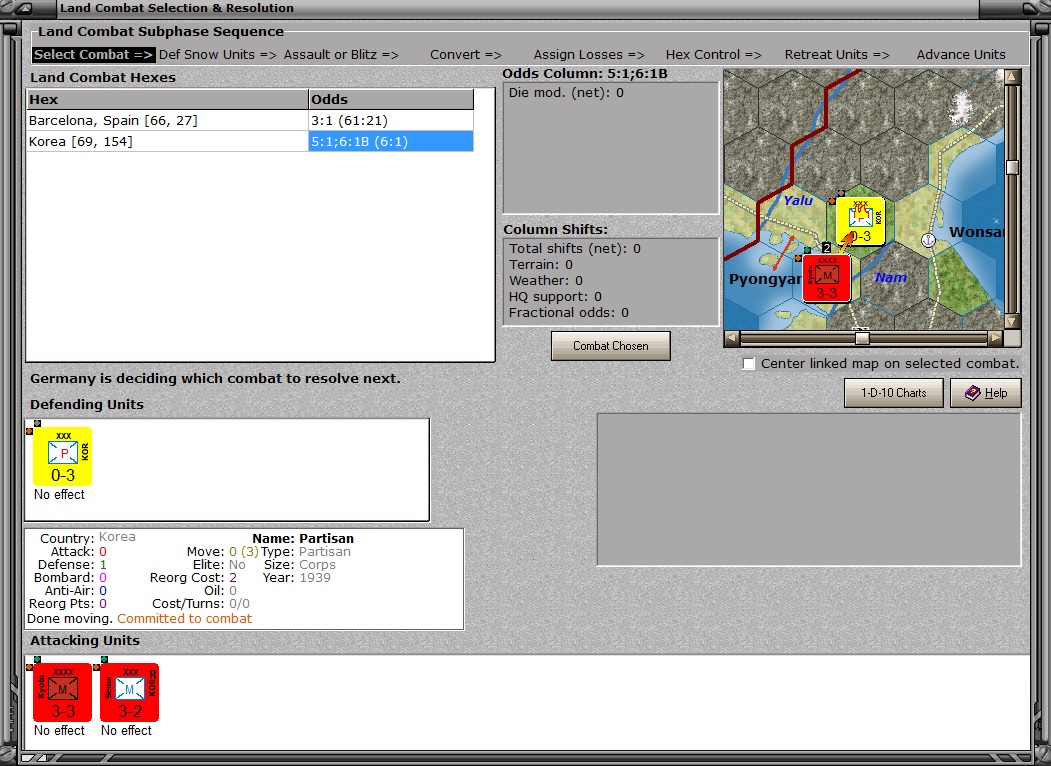Select the attacking Kyoto 3-3 unit counter
Image resolution: width=1051 pixels, height=766 pixels.
(62, 692)
